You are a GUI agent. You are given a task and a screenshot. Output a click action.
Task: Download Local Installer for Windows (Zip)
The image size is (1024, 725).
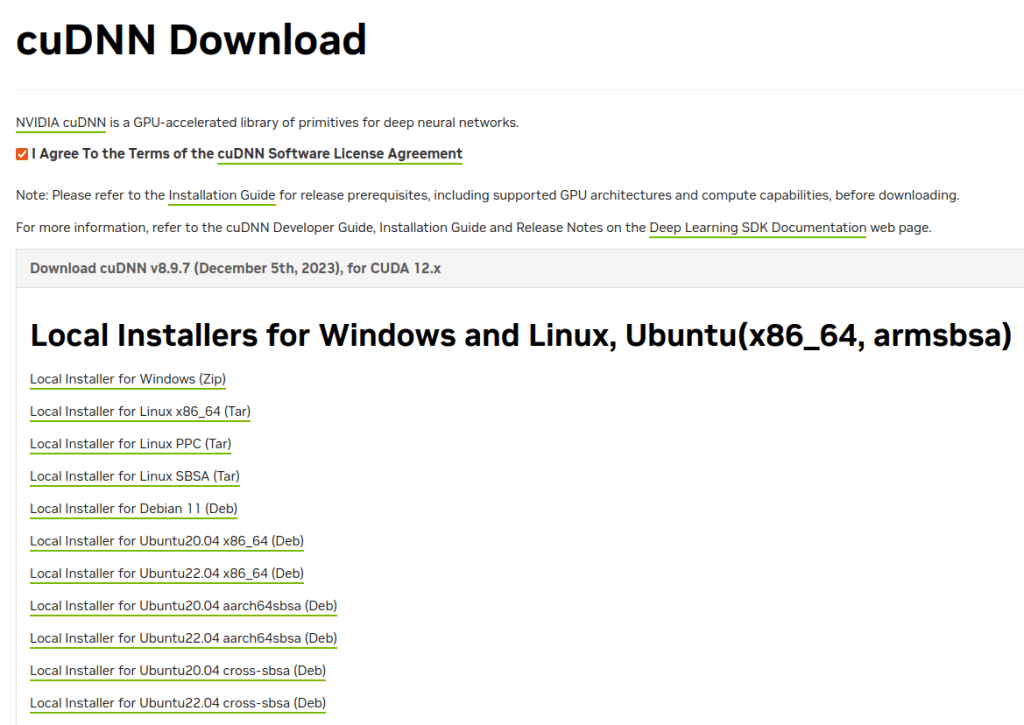[x=128, y=379]
